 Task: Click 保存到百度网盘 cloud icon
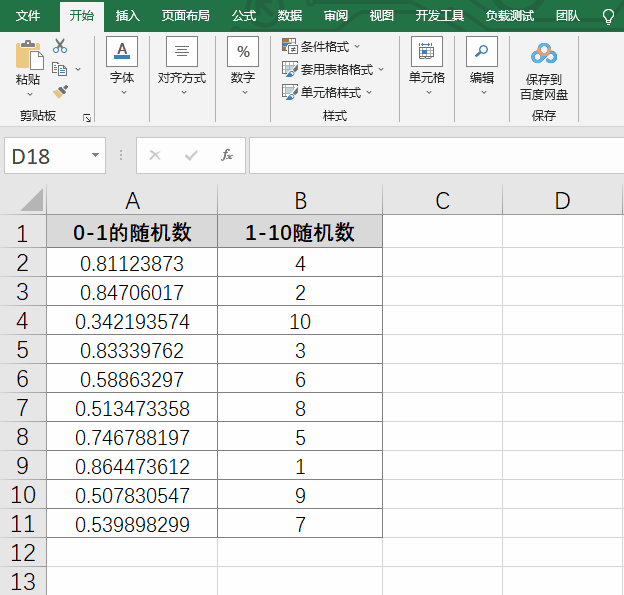544,54
